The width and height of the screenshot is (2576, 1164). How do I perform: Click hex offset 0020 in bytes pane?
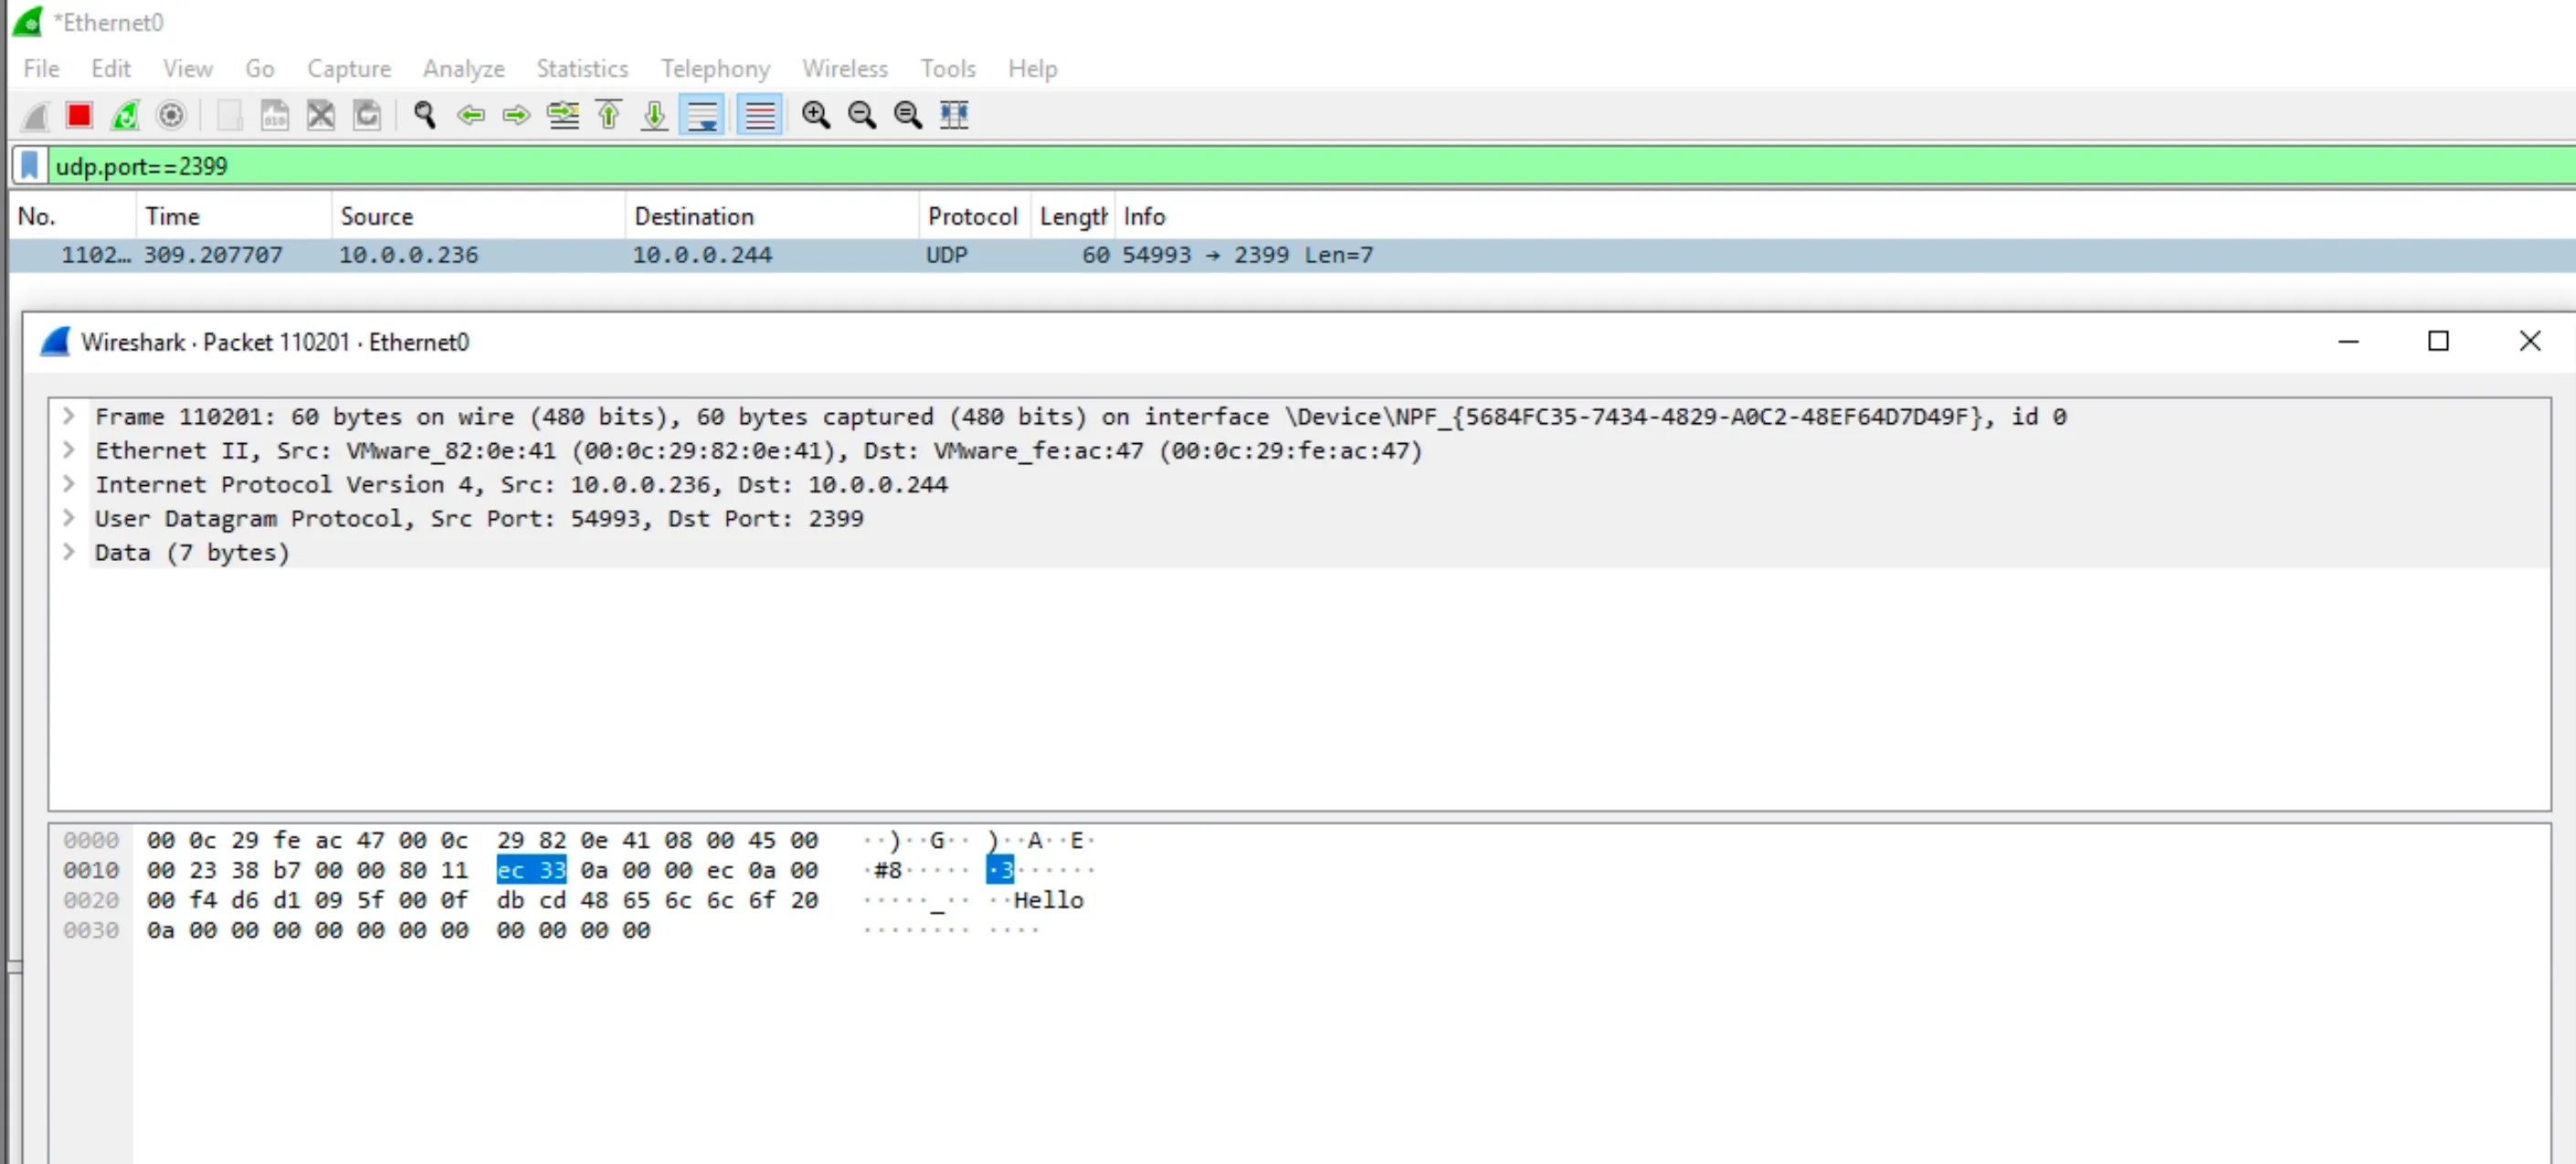[x=91, y=901]
